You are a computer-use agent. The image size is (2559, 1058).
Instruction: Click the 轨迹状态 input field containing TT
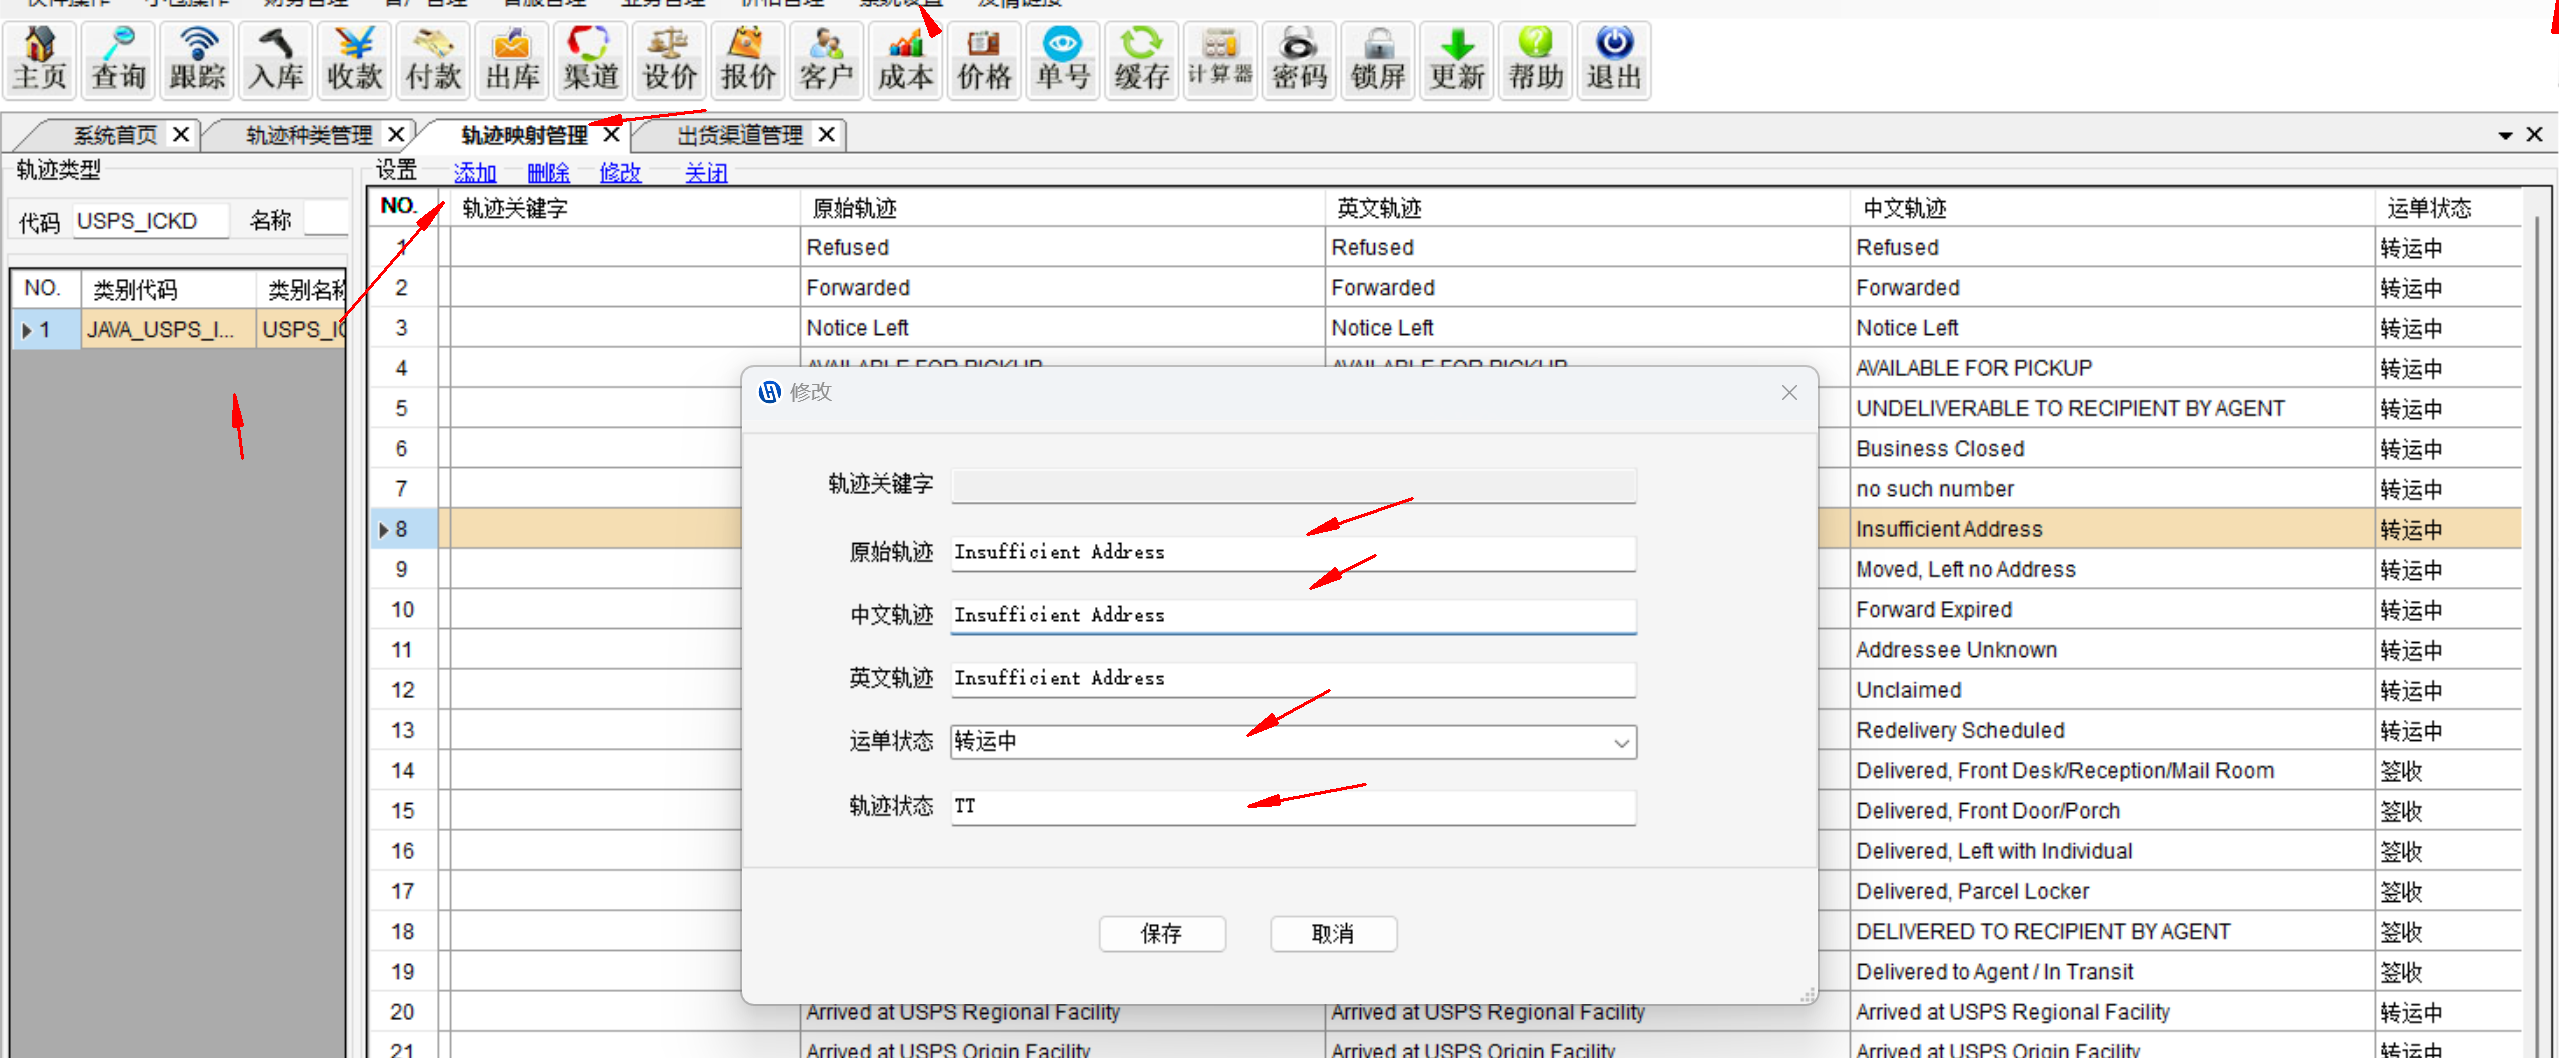(1292, 807)
